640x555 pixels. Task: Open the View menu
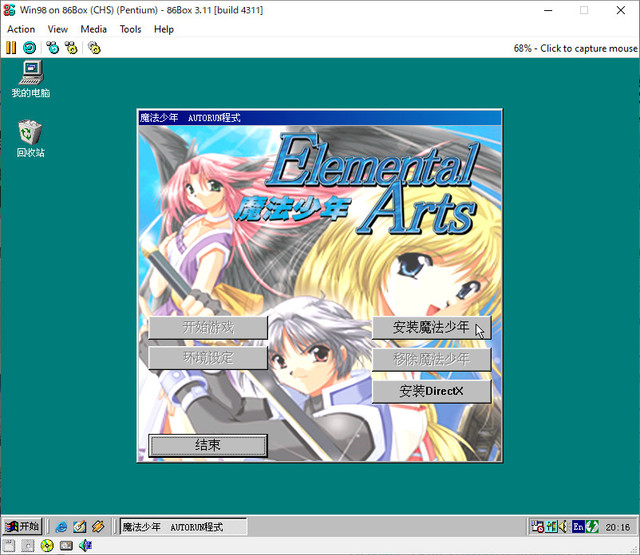(58, 29)
